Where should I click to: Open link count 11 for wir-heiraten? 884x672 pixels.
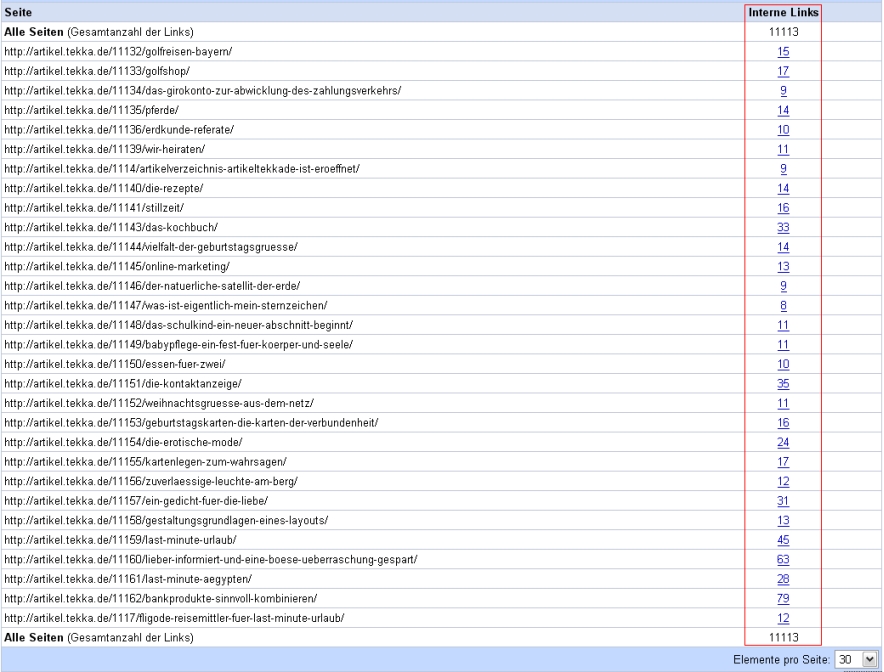tap(783, 149)
